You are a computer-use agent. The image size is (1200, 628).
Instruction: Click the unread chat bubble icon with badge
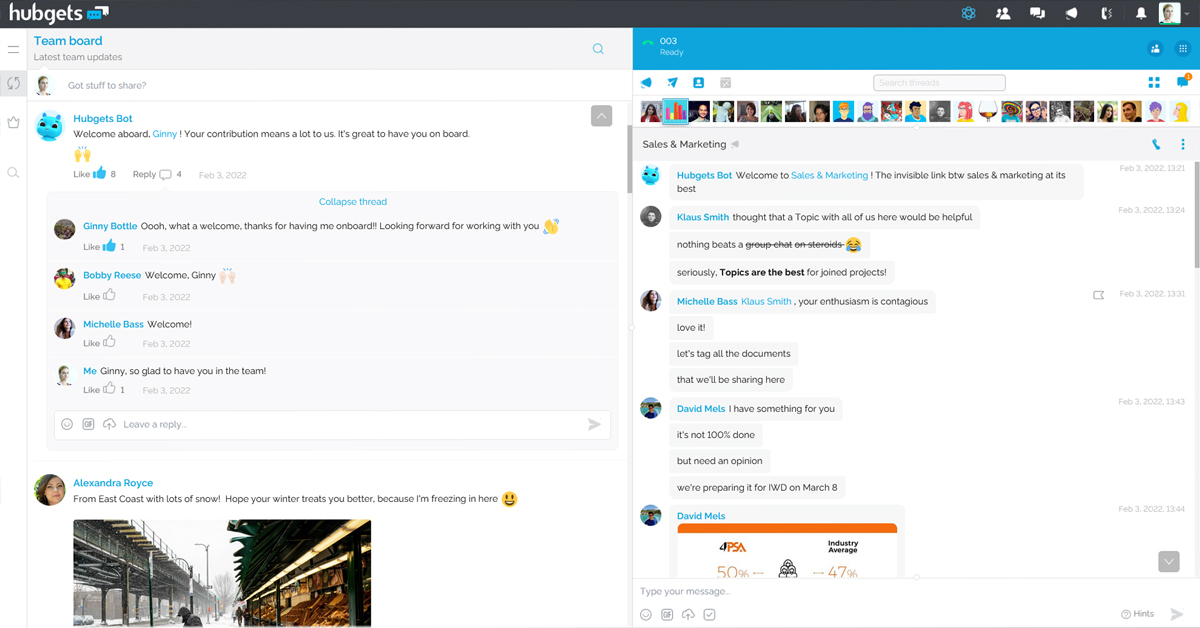tap(1182, 82)
